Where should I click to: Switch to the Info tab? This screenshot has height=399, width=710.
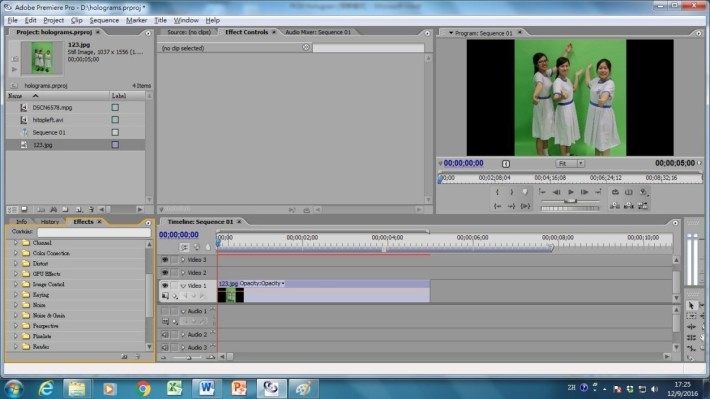tap(21, 222)
